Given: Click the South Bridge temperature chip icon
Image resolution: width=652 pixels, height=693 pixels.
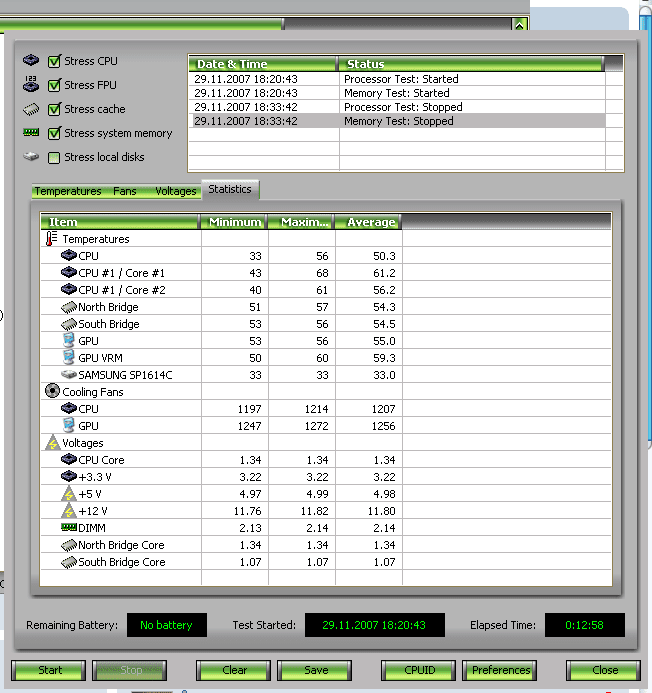Looking at the screenshot, I should pyautogui.click(x=69, y=324).
